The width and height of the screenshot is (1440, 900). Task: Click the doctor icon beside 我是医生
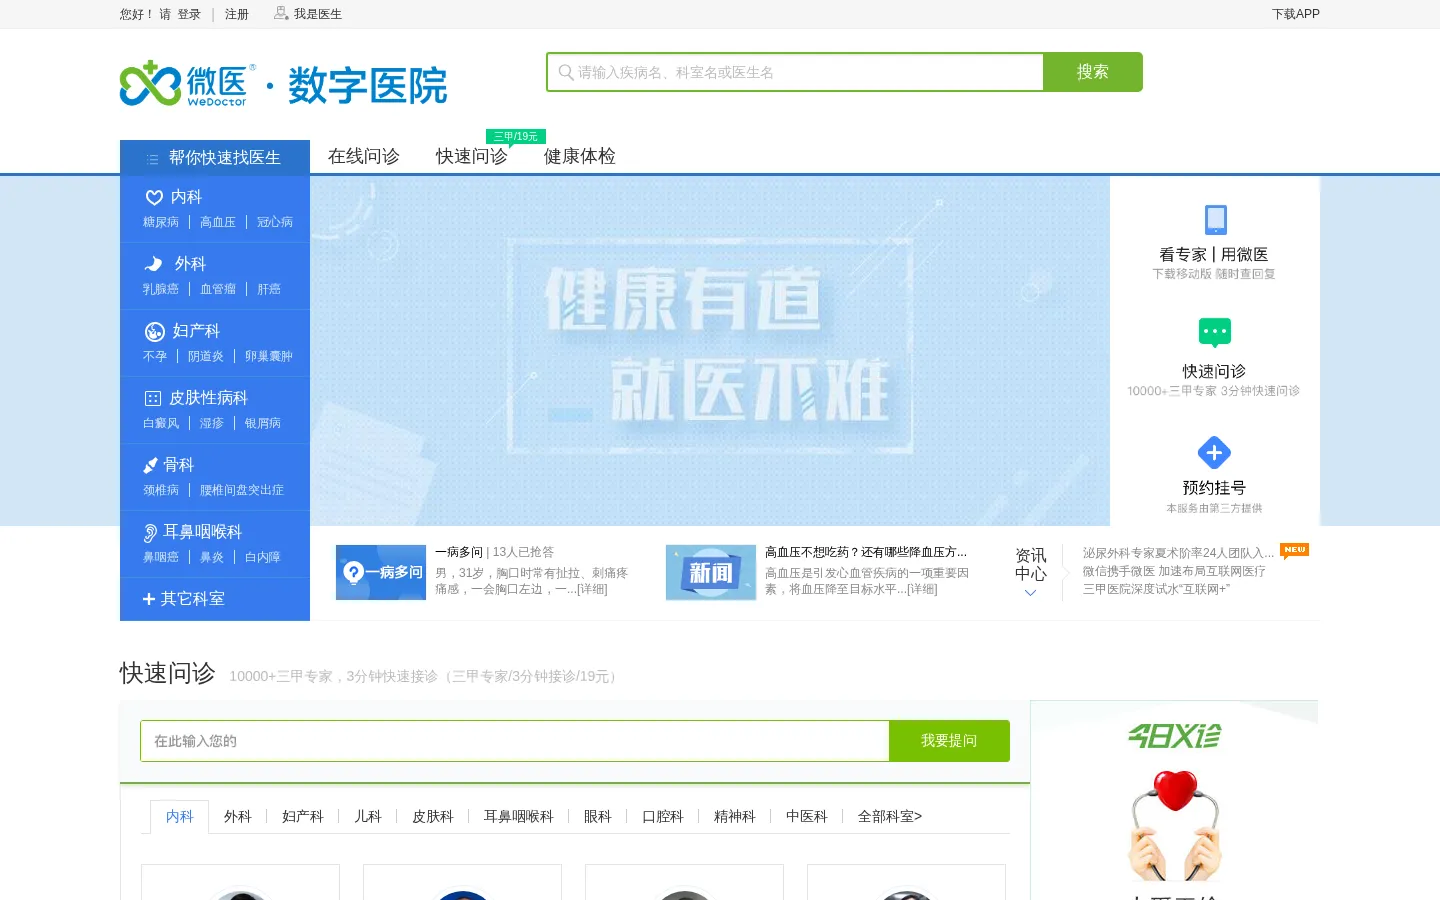281,13
